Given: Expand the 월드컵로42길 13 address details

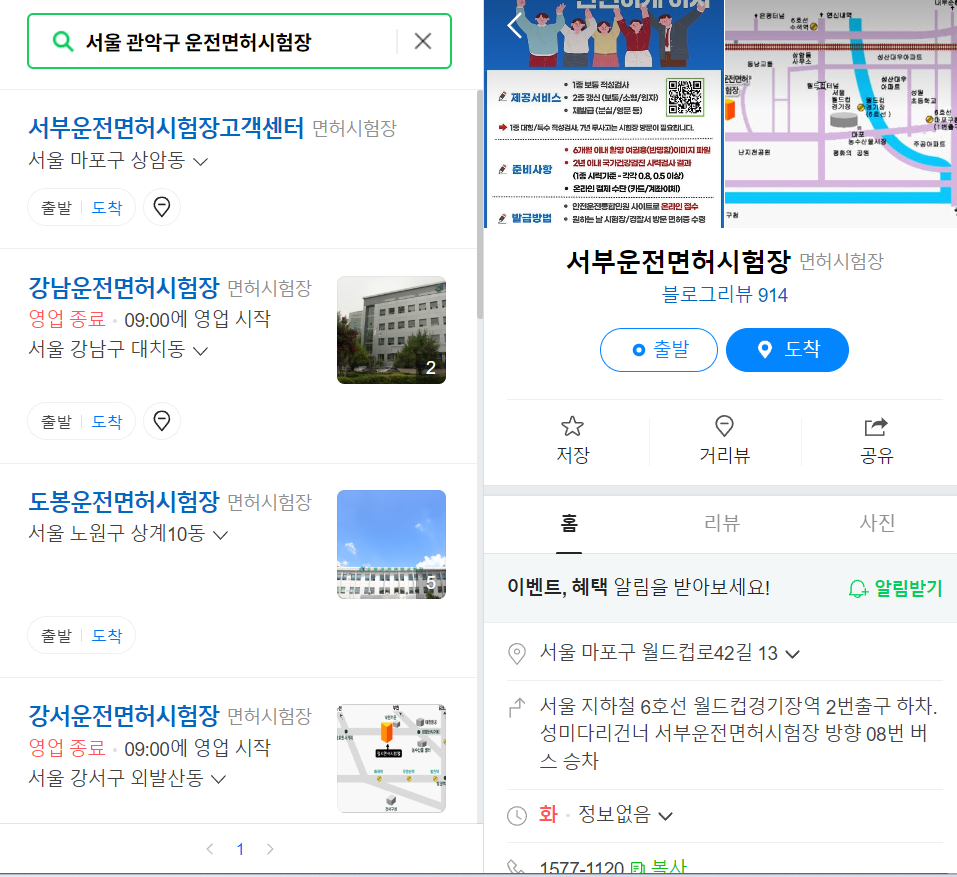Looking at the screenshot, I should (x=792, y=653).
